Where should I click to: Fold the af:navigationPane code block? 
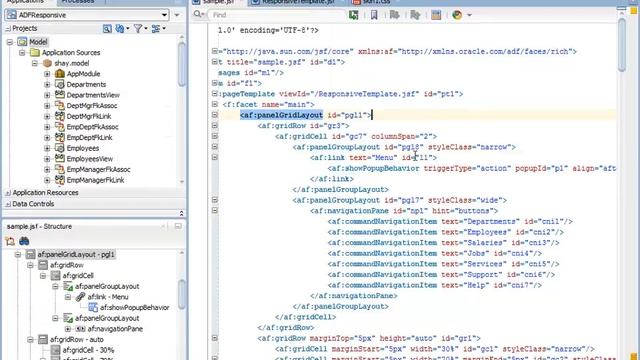coord(215,211)
